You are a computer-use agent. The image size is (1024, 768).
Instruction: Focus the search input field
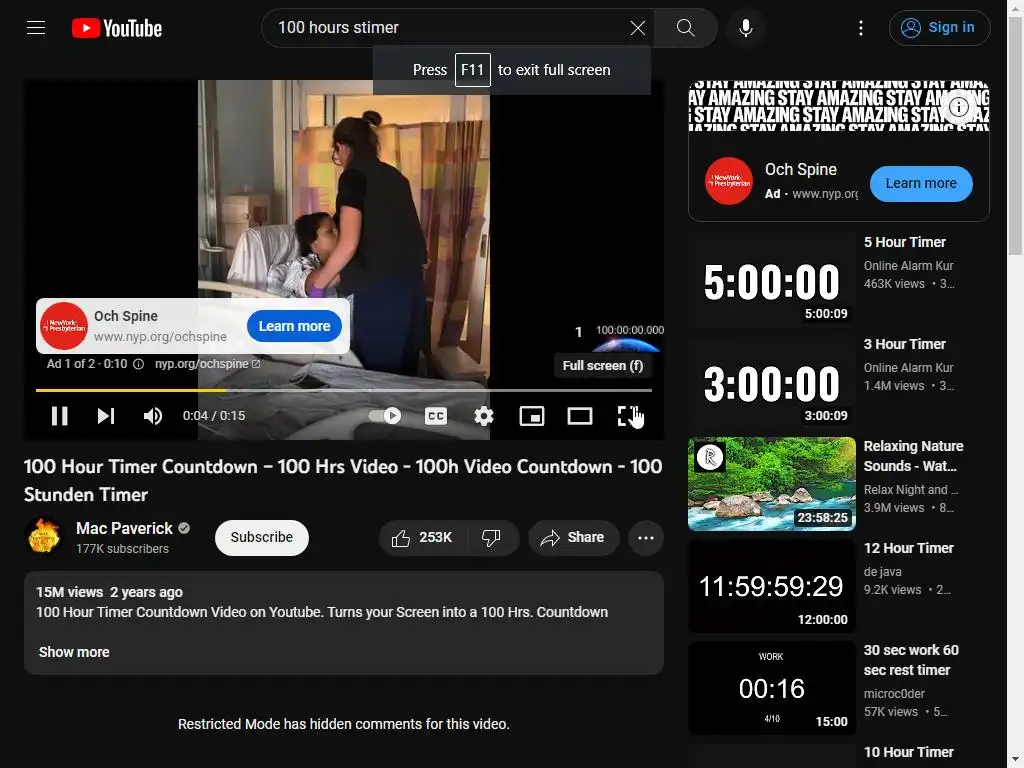[x=451, y=27]
